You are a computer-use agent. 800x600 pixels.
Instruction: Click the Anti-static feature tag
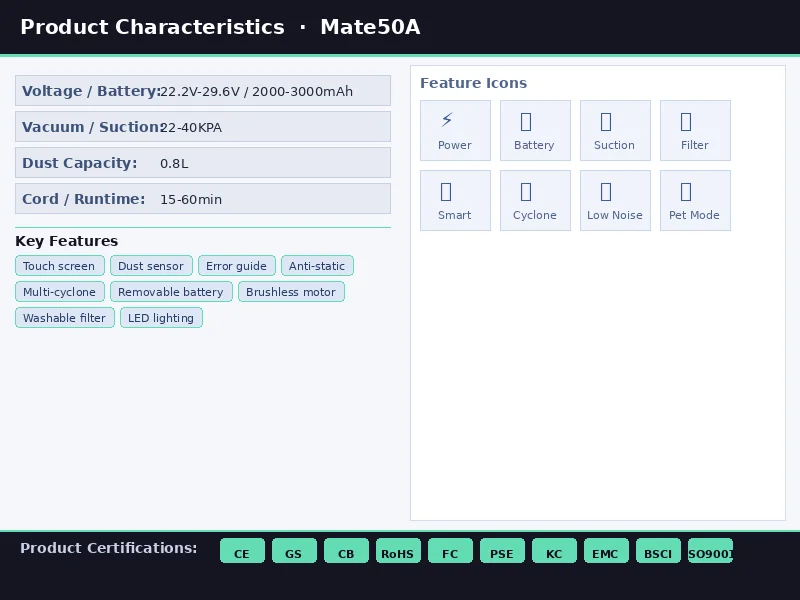click(317, 266)
